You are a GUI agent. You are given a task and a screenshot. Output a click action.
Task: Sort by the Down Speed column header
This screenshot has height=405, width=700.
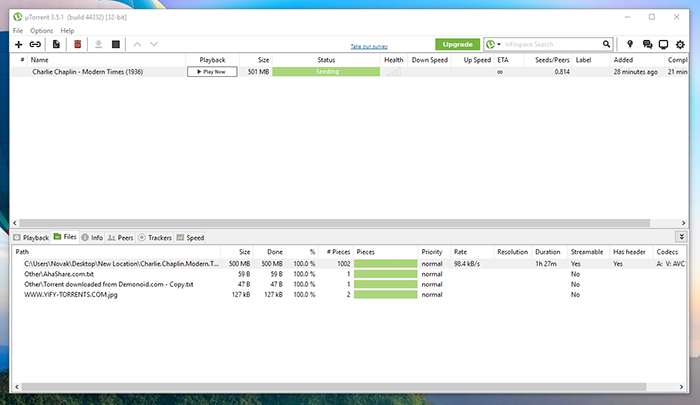429,60
